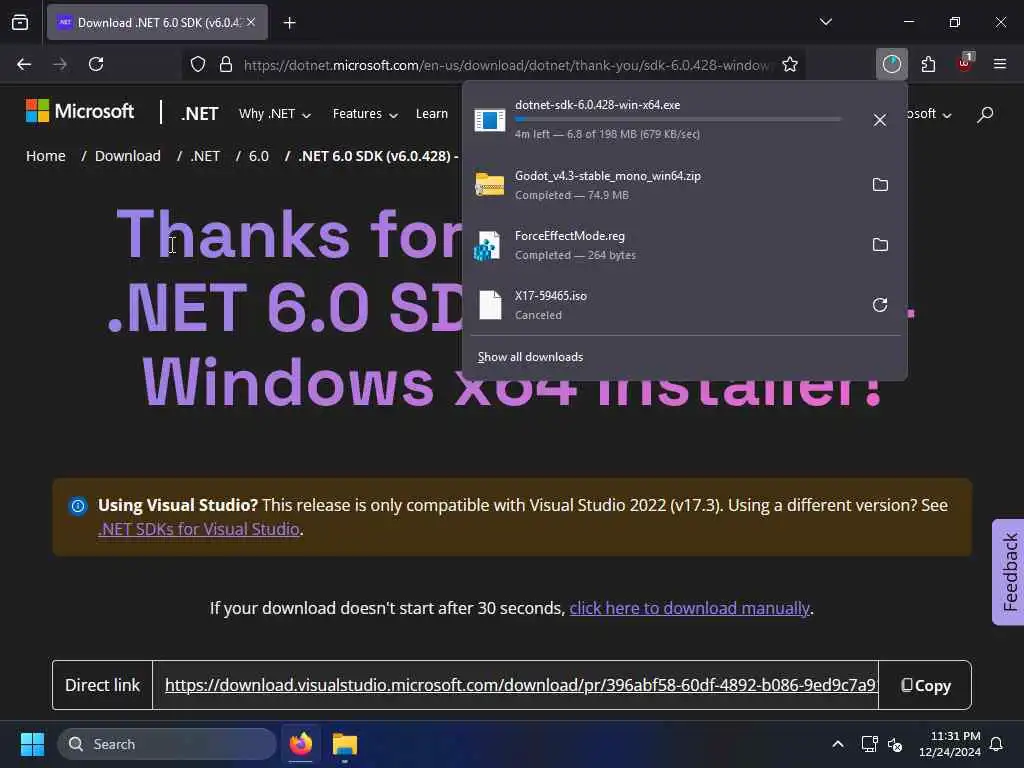Viewport: 1024px width, 768px height.
Task: Switch to Firefox on the taskbar
Action: coord(300,744)
